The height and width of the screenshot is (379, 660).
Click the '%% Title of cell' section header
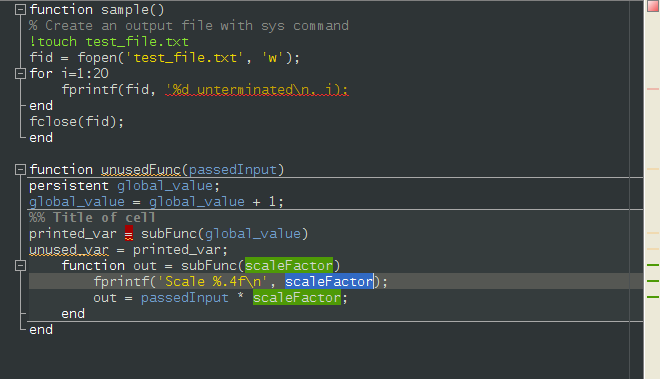[x=92, y=218]
